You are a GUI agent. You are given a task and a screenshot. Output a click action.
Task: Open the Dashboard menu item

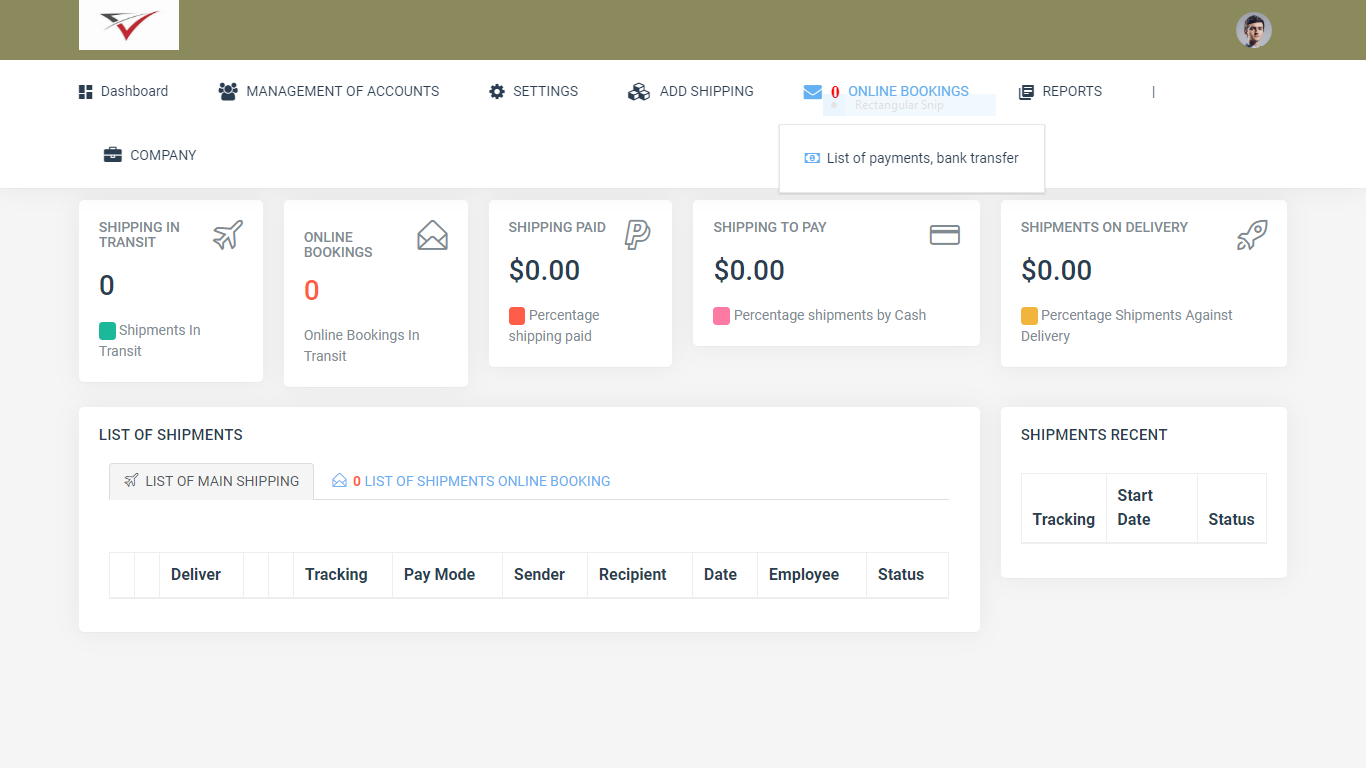tap(124, 91)
